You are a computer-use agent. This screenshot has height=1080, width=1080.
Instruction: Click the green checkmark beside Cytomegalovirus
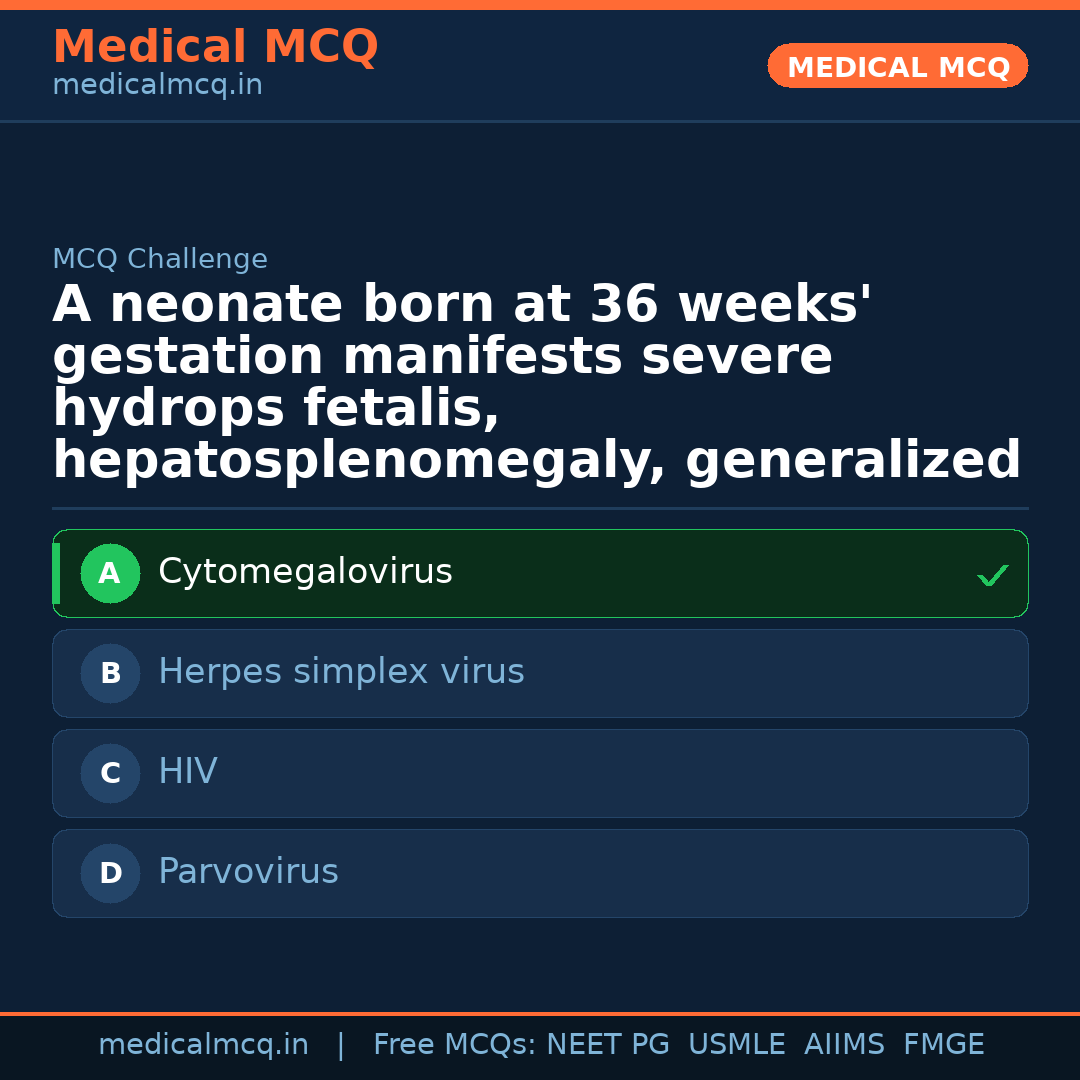[992, 575]
